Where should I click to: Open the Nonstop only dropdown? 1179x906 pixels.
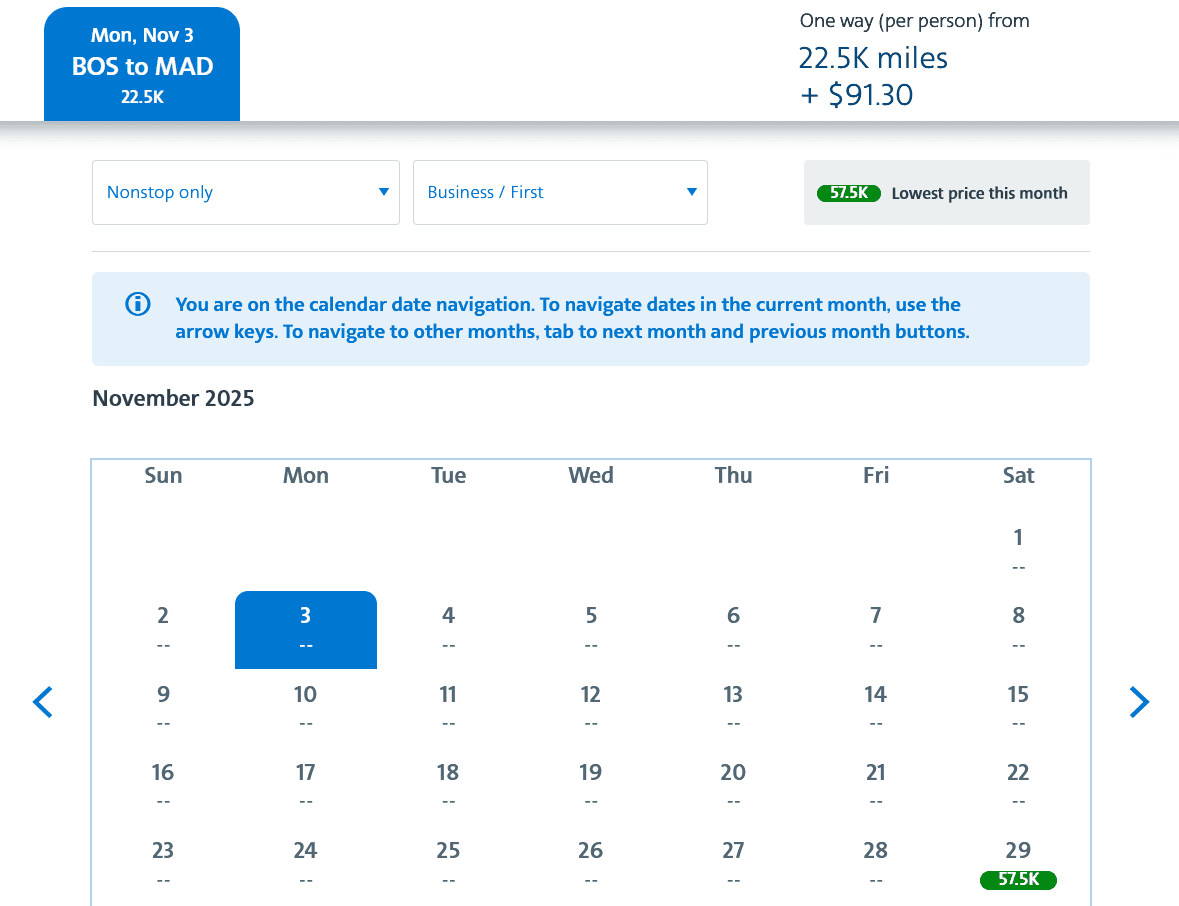245,192
